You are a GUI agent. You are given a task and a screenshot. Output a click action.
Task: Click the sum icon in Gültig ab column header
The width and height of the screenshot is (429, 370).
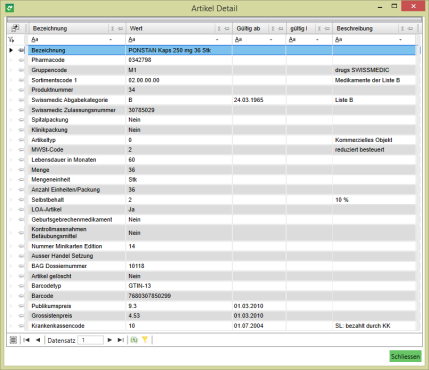273,29
